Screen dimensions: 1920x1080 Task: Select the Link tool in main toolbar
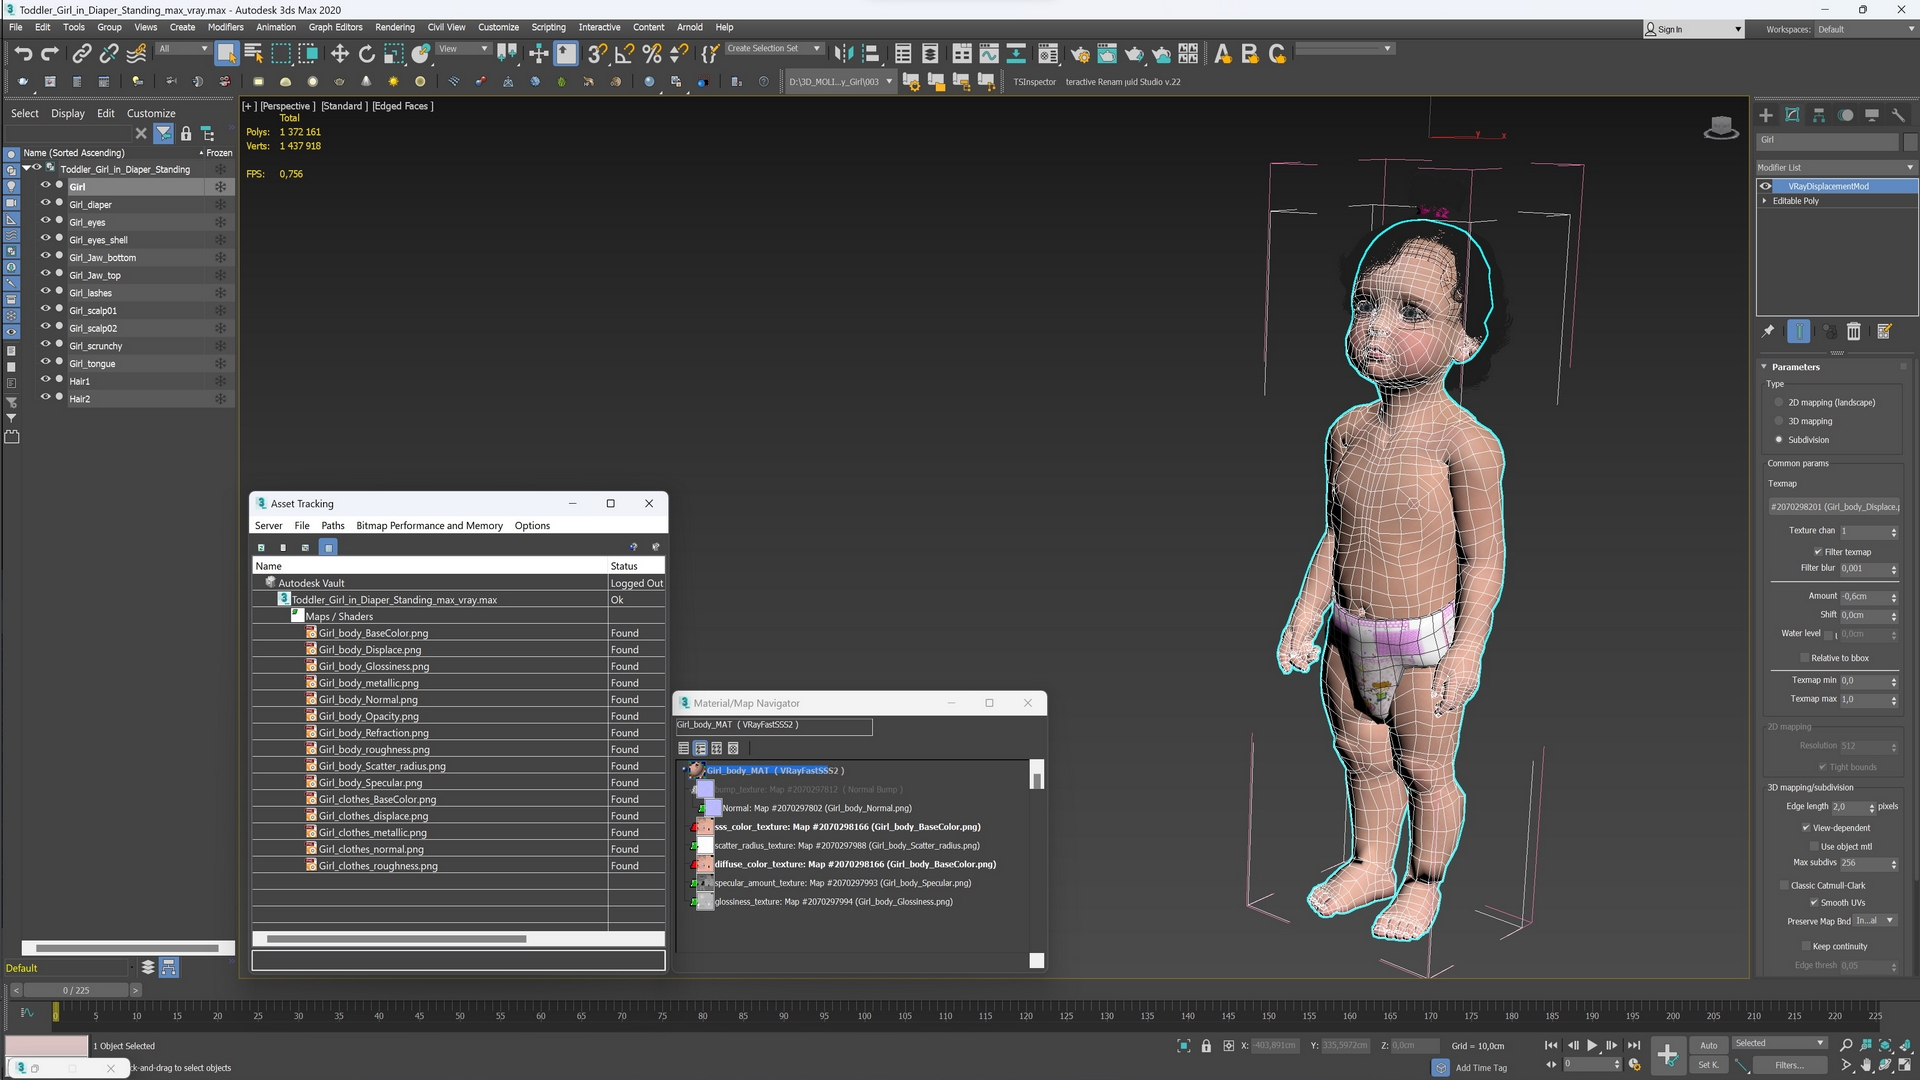[x=82, y=53]
